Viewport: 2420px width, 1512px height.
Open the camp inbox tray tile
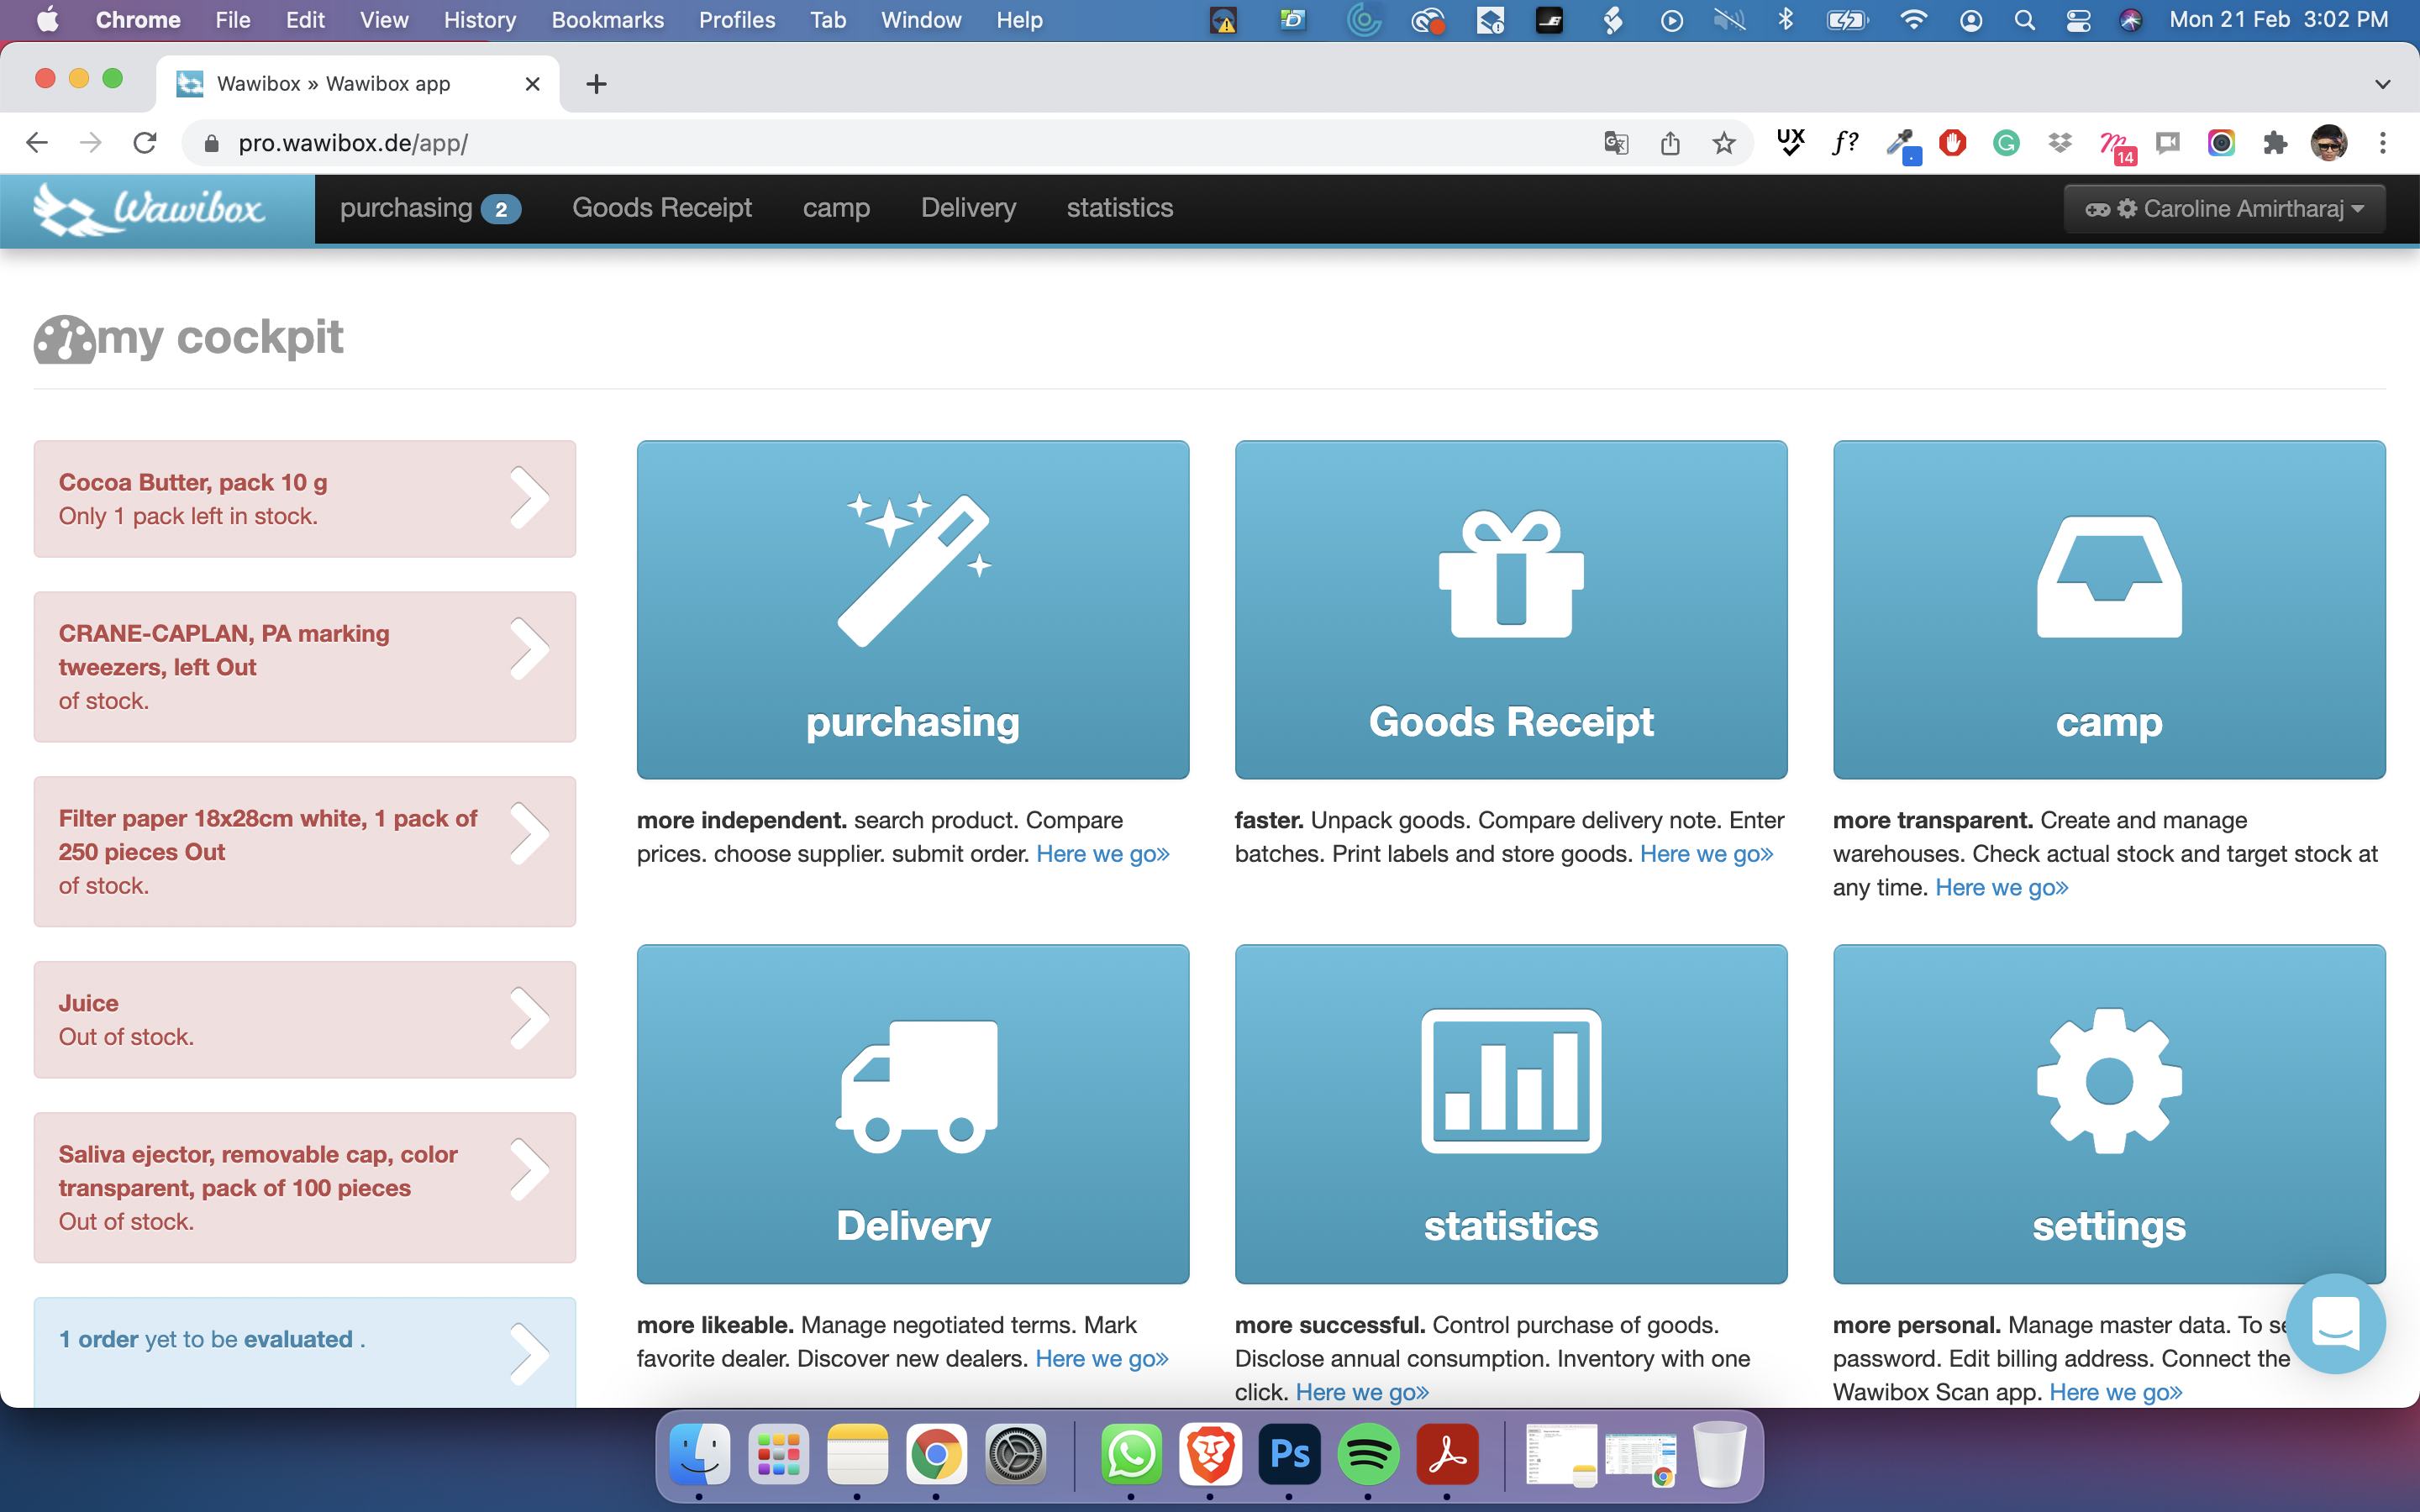(2109, 609)
